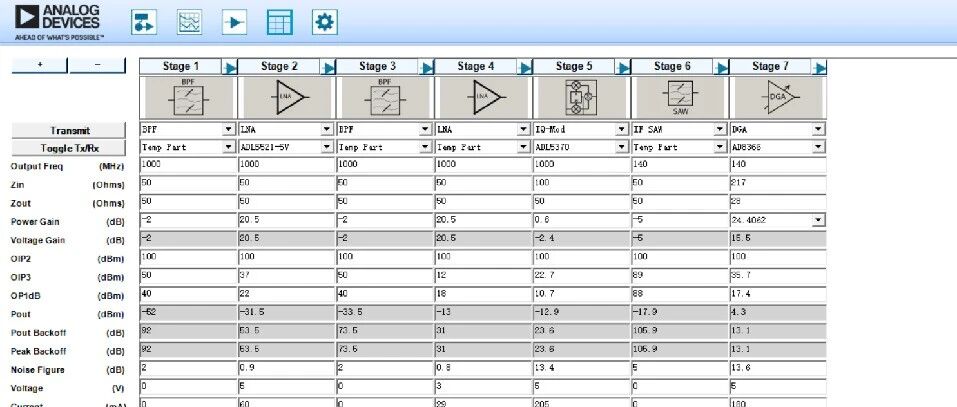Click Stage 4 Voltage field 3
This screenshot has width=957, height=407.
tap(483, 387)
